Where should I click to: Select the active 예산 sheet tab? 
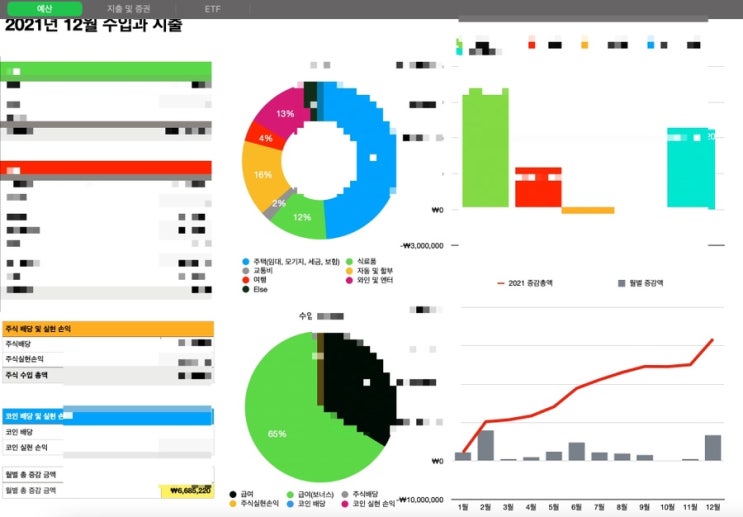45,9
